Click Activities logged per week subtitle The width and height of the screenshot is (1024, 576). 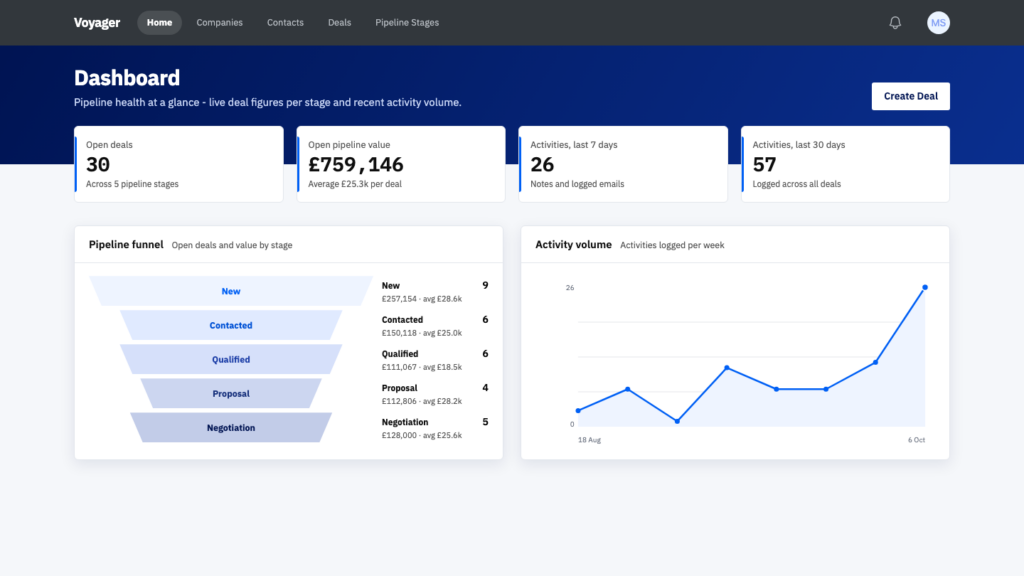672,246
